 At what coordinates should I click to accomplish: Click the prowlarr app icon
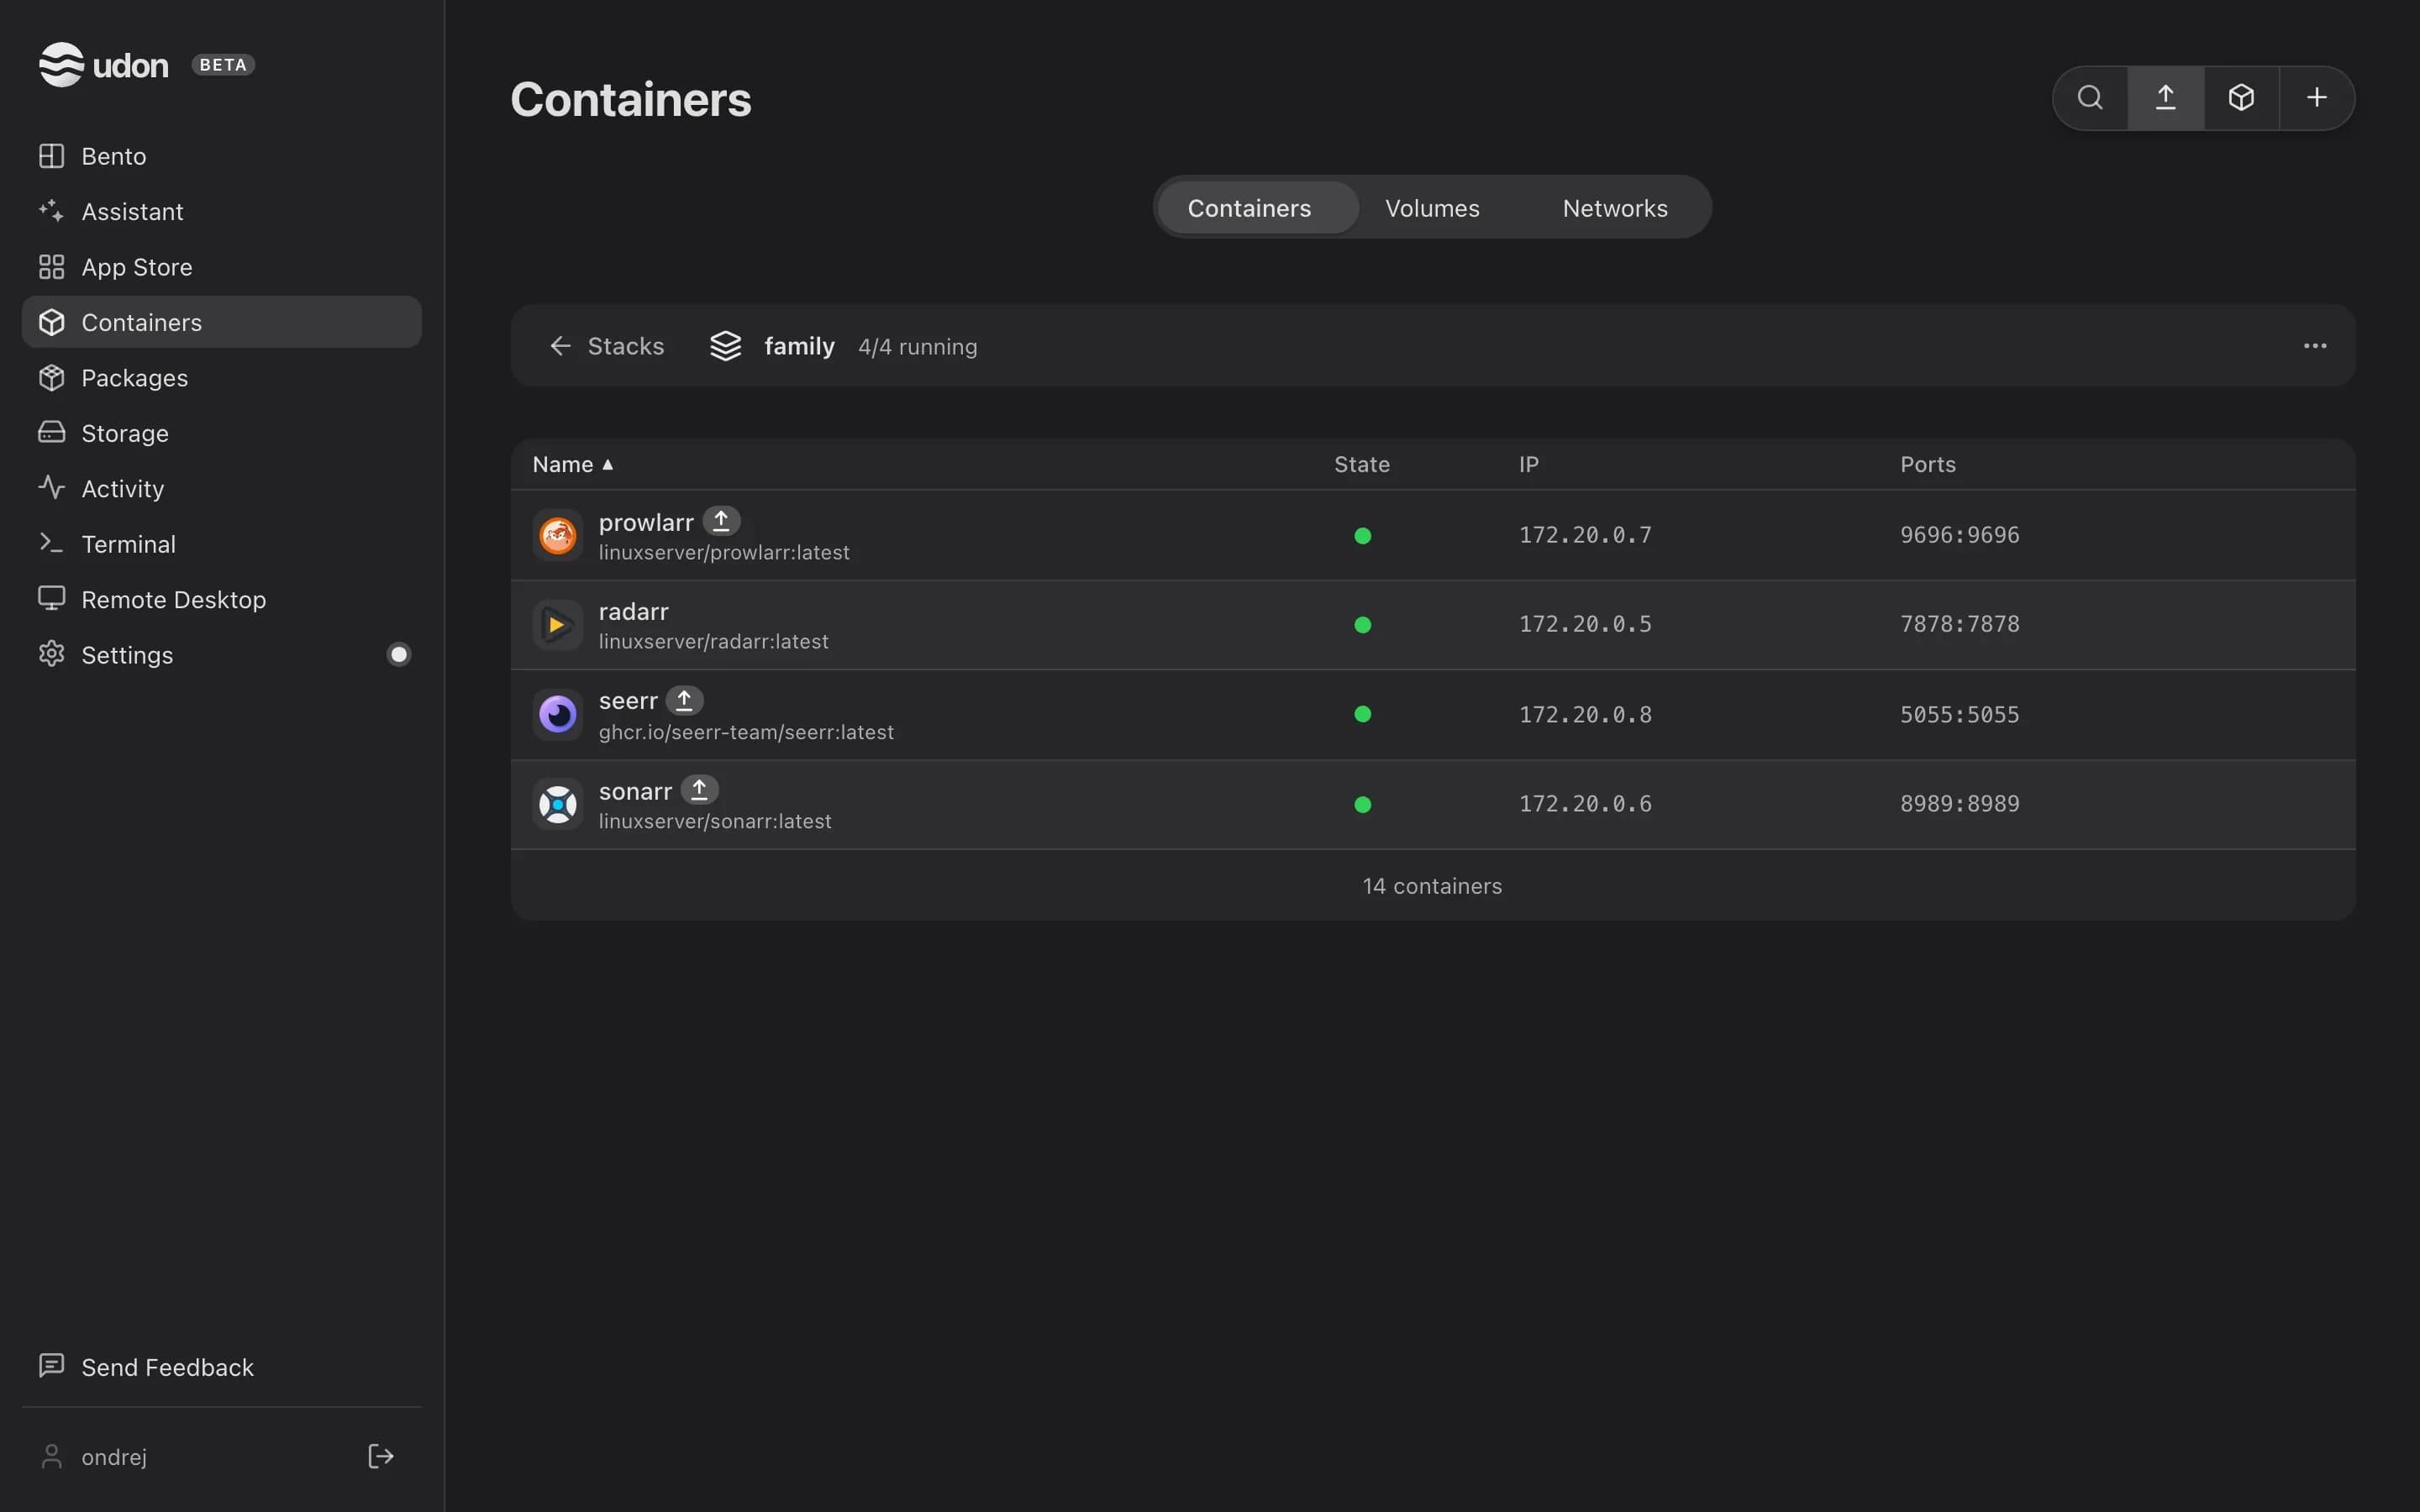point(558,536)
